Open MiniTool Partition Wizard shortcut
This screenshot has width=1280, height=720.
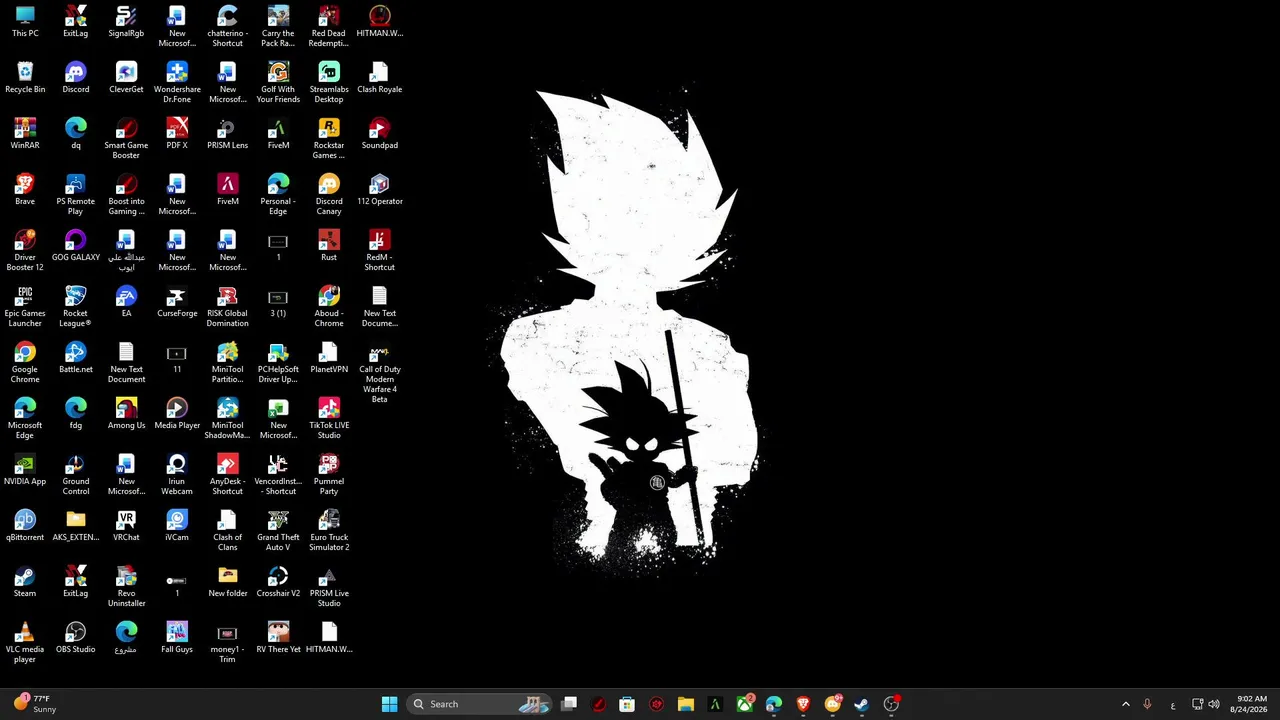pyautogui.click(x=227, y=363)
